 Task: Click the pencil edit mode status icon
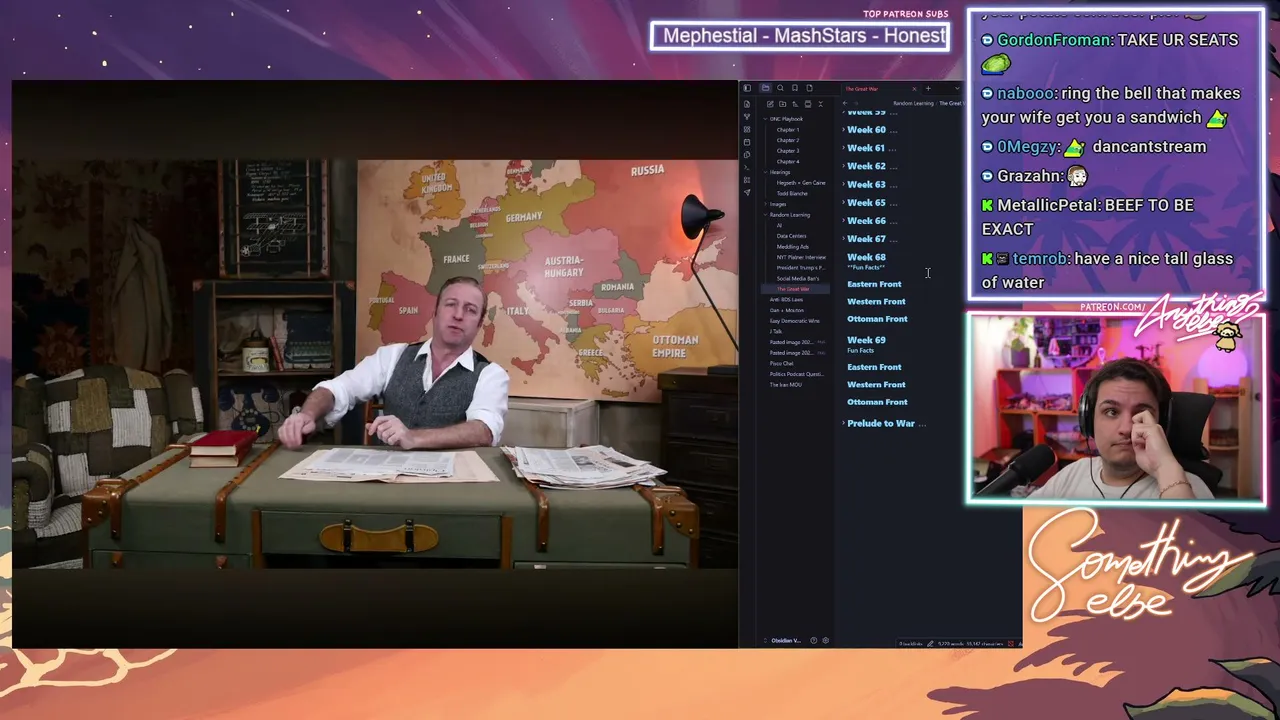[931, 643]
